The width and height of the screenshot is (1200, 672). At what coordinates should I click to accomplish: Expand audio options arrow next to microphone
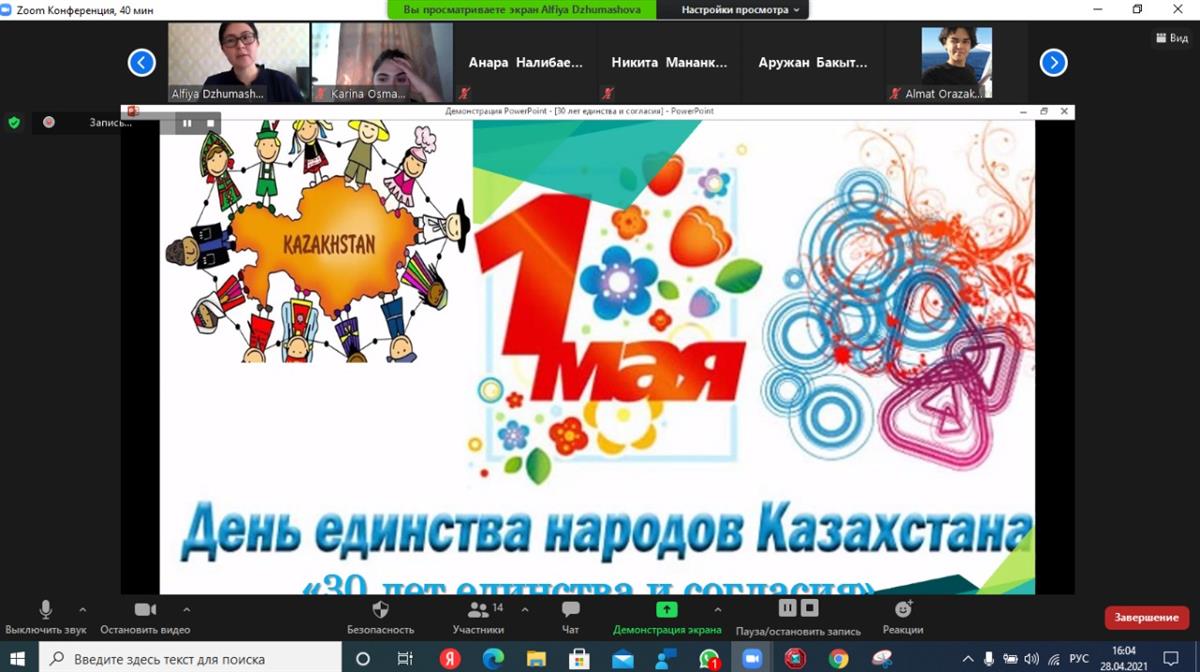82,609
